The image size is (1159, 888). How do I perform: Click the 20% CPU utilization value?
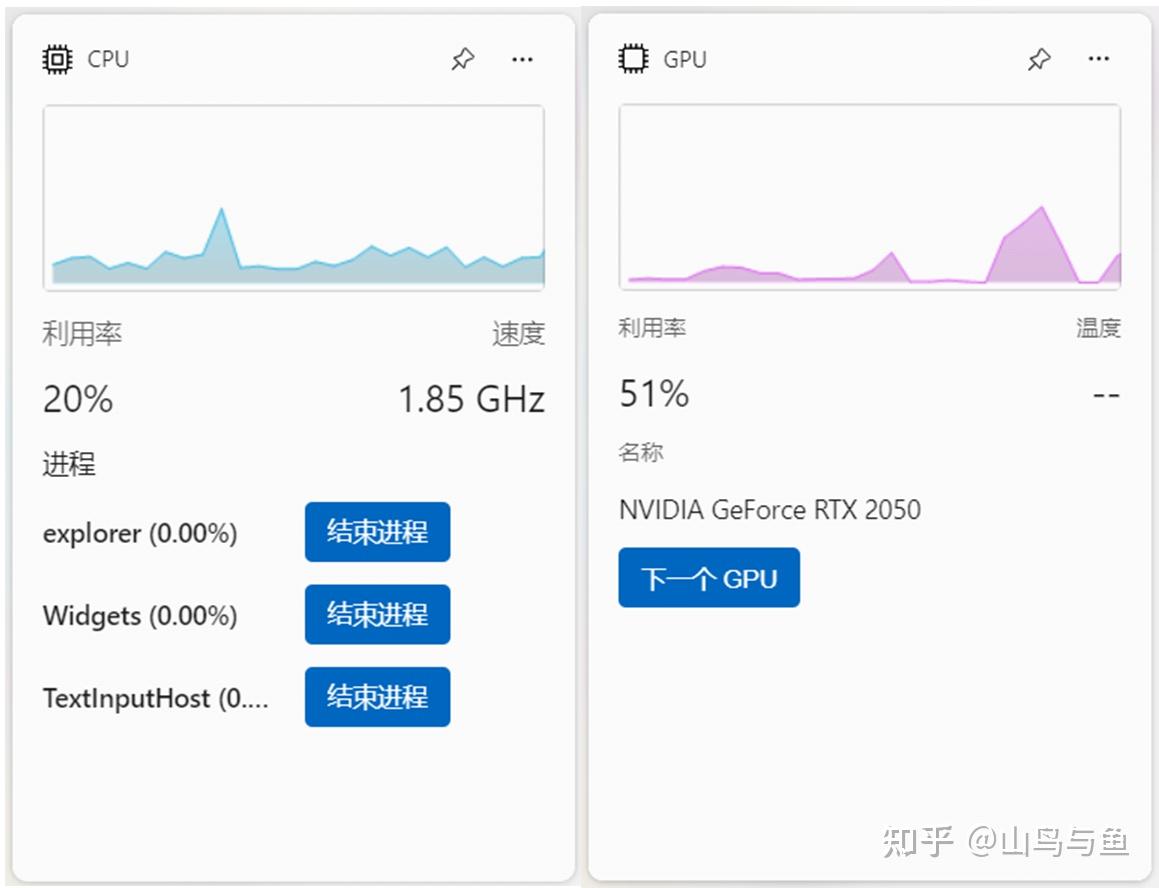[78, 399]
